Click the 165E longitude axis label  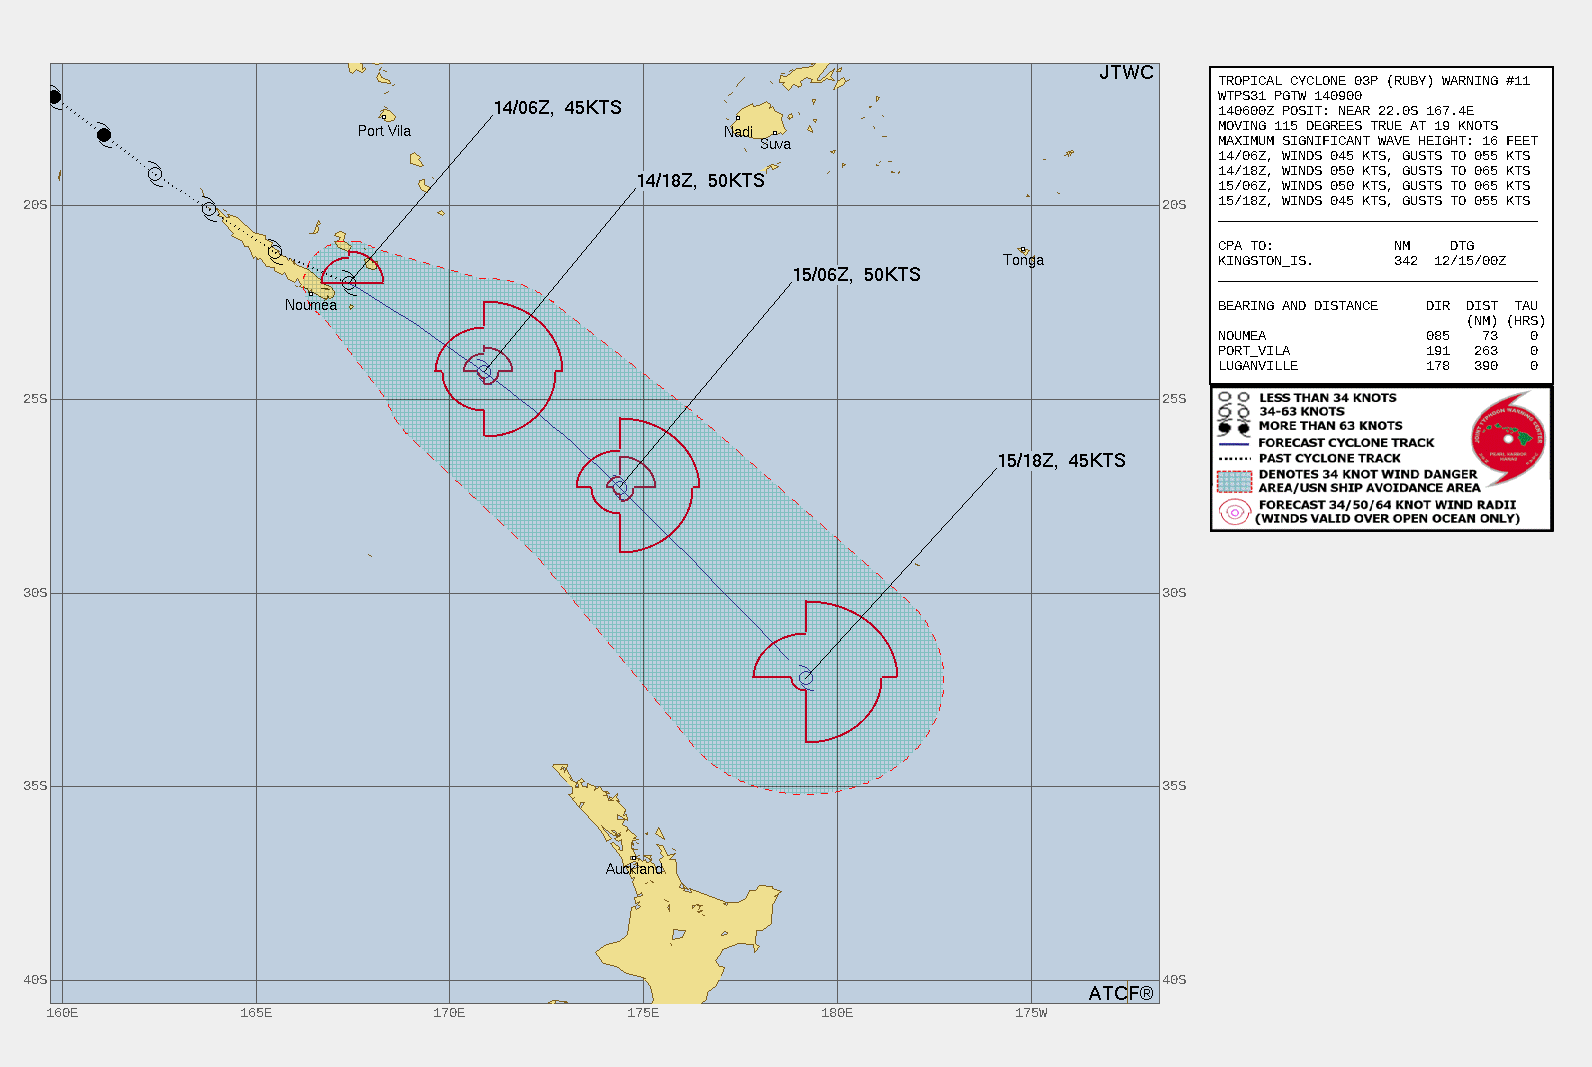256,1013
